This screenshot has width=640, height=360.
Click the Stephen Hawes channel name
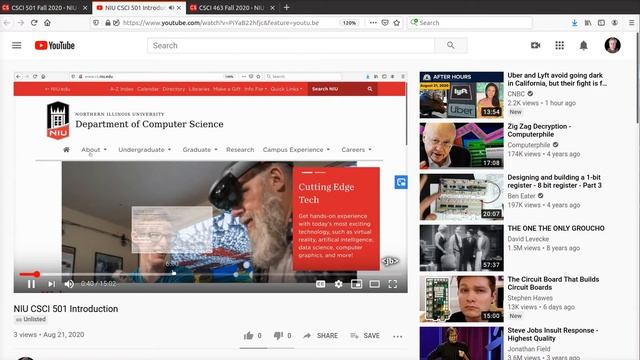530,298
